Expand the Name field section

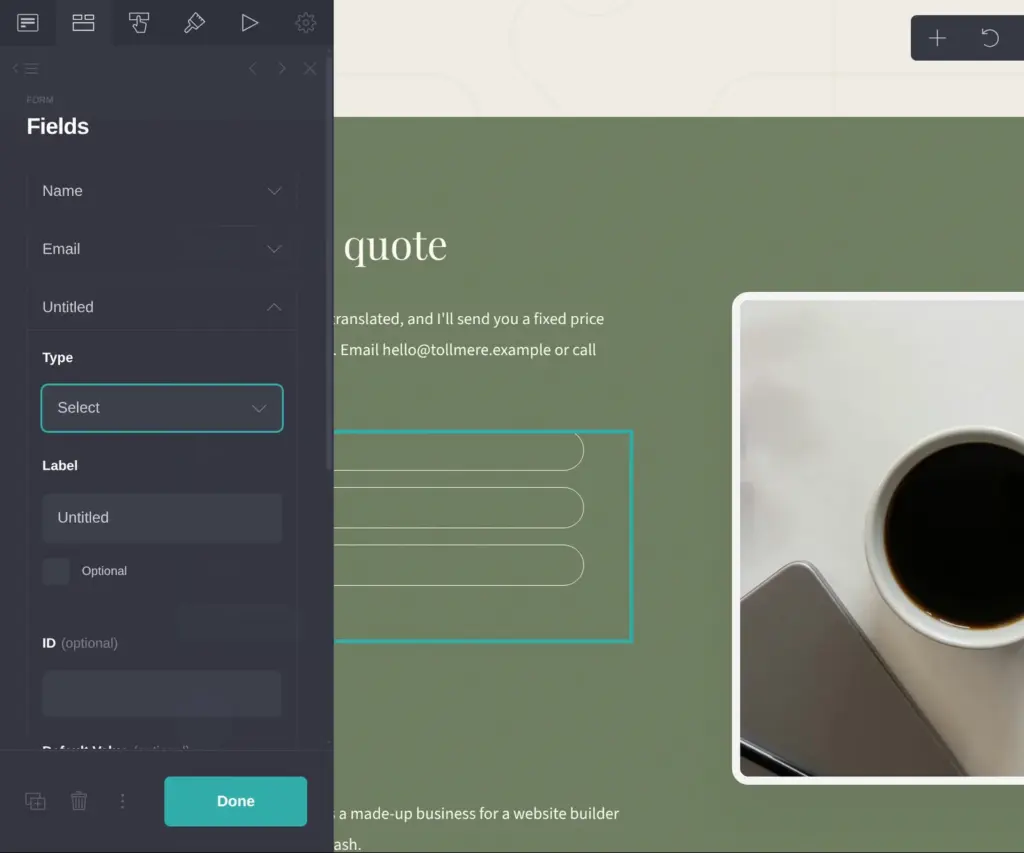(162, 191)
